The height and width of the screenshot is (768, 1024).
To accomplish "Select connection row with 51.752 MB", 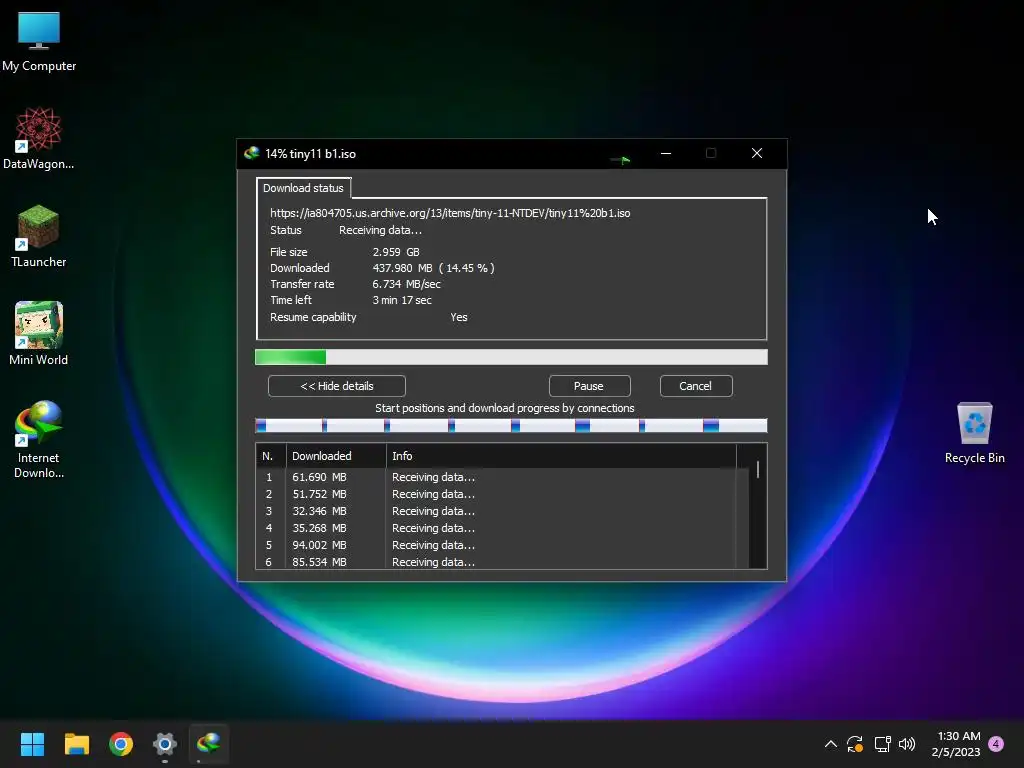I will point(502,494).
